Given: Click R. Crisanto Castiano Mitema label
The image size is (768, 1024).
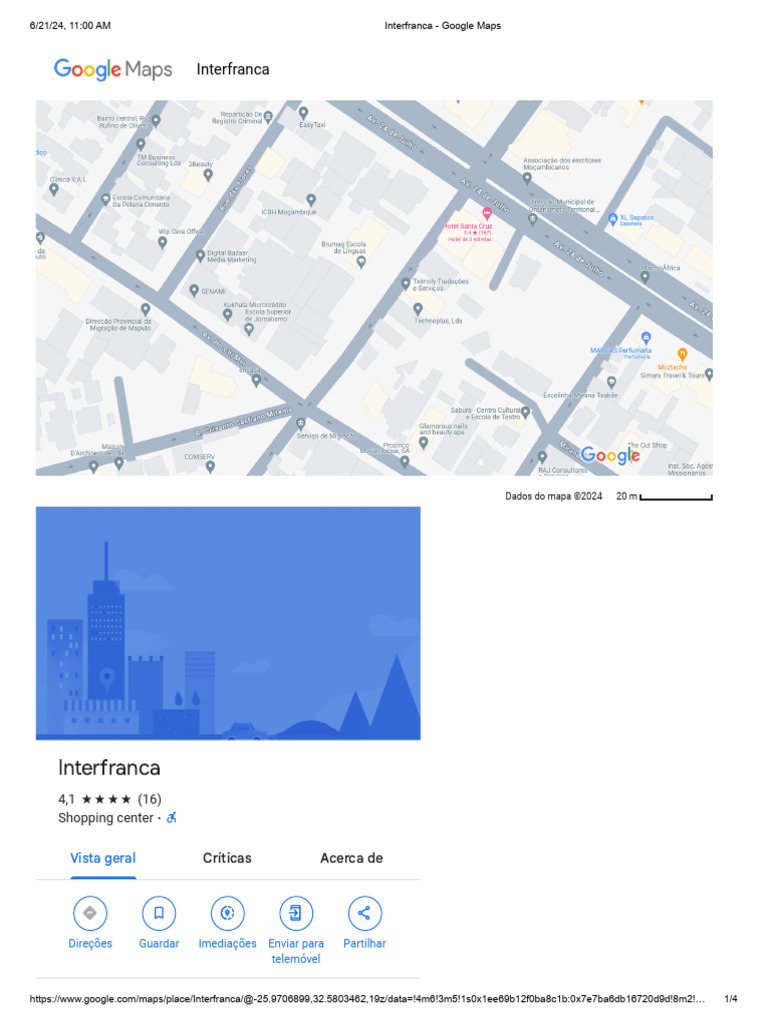Looking at the screenshot, I should [x=243, y=423].
